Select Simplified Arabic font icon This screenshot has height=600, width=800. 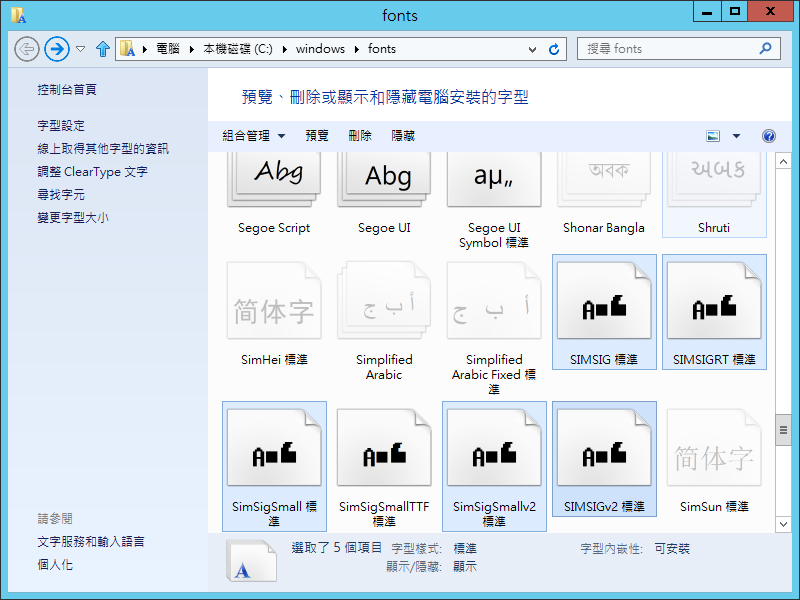(384, 301)
